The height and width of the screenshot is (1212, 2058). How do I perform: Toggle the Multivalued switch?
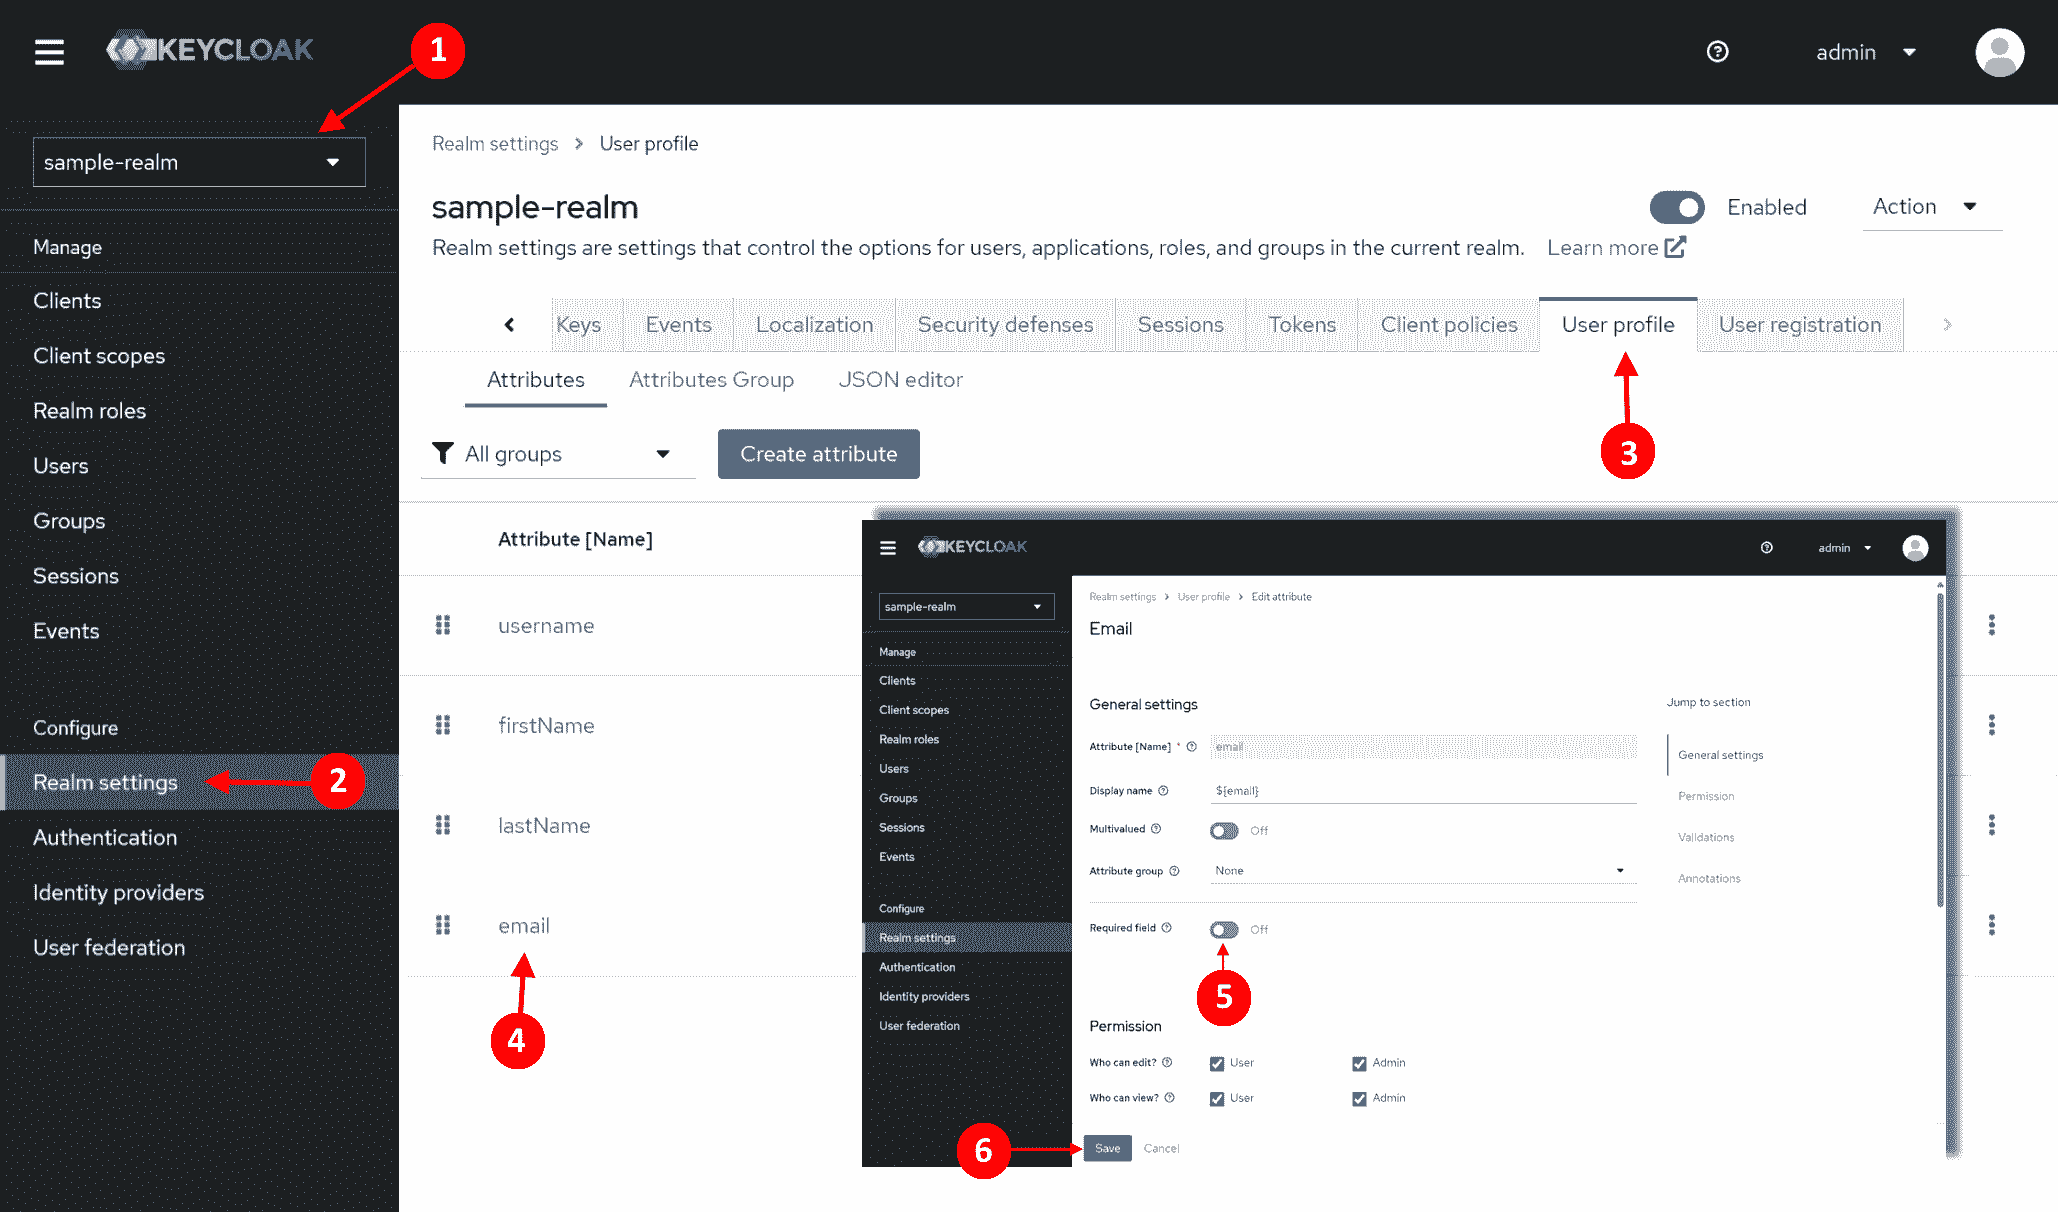pos(1224,831)
